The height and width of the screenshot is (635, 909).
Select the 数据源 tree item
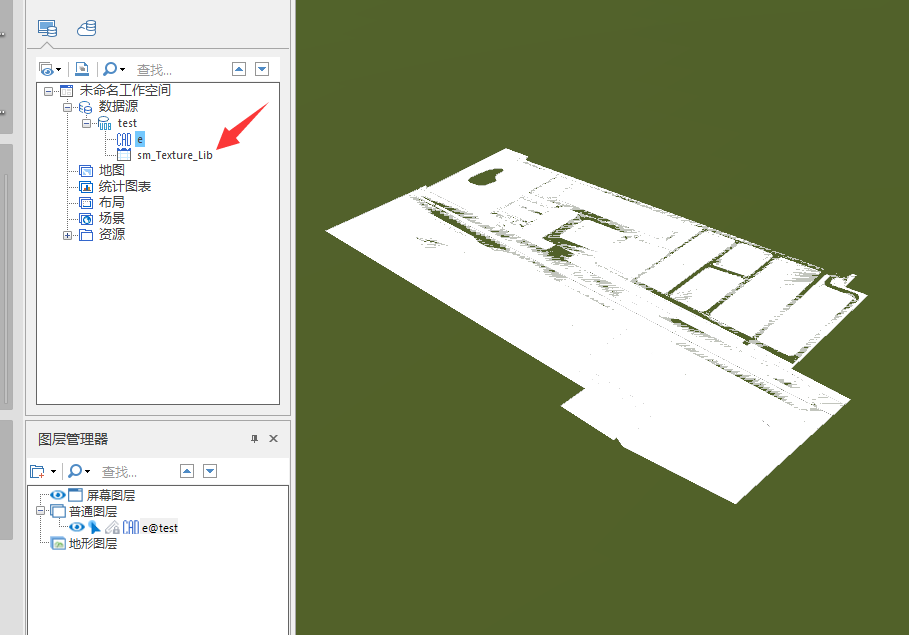118,107
